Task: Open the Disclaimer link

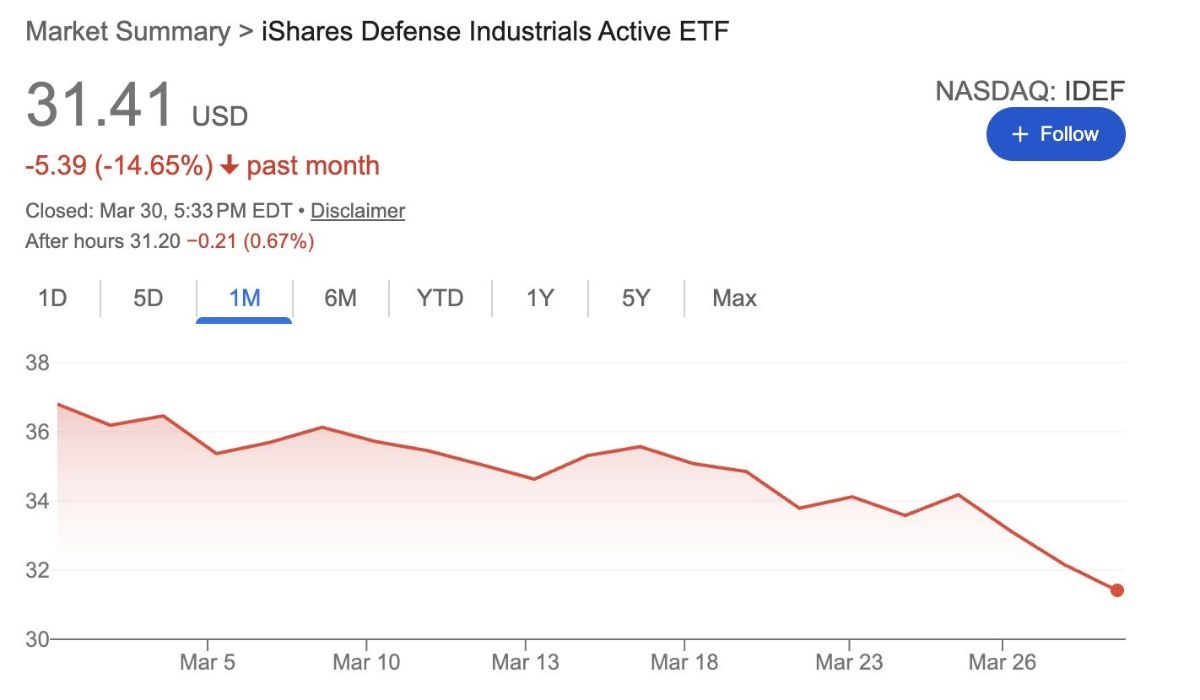Action: click(357, 211)
